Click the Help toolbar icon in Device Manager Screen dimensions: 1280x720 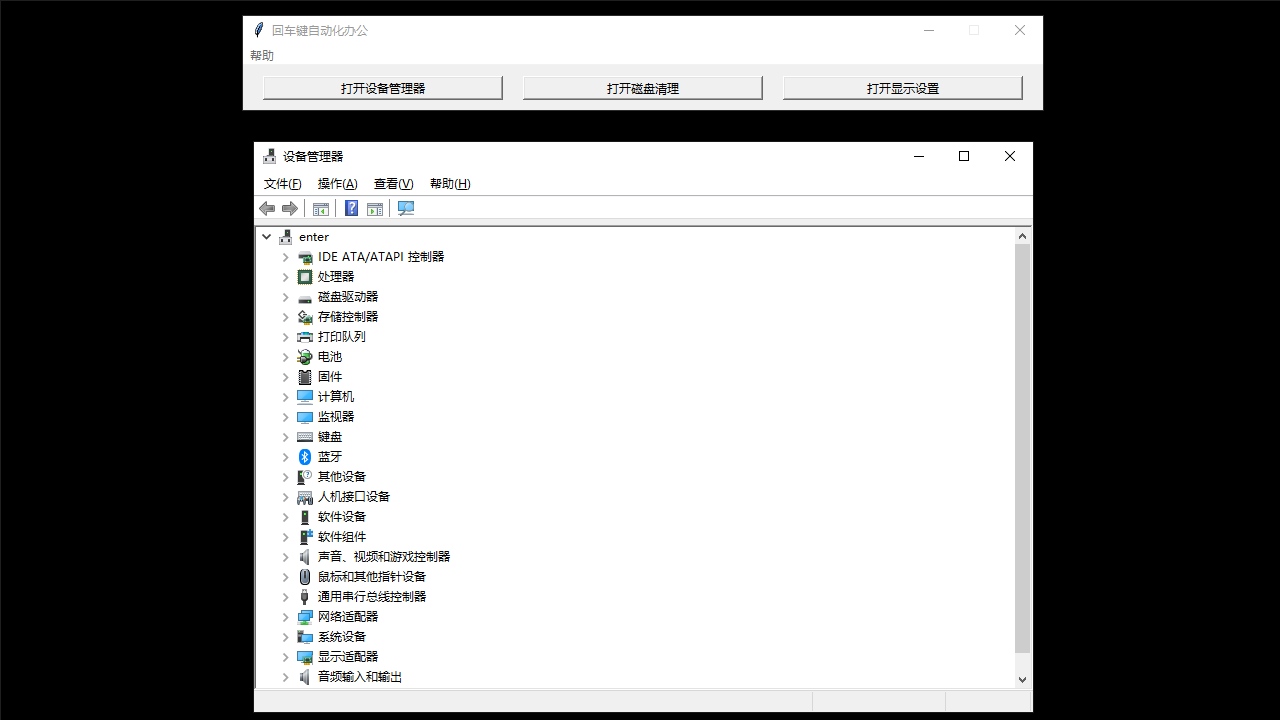tap(351, 208)
